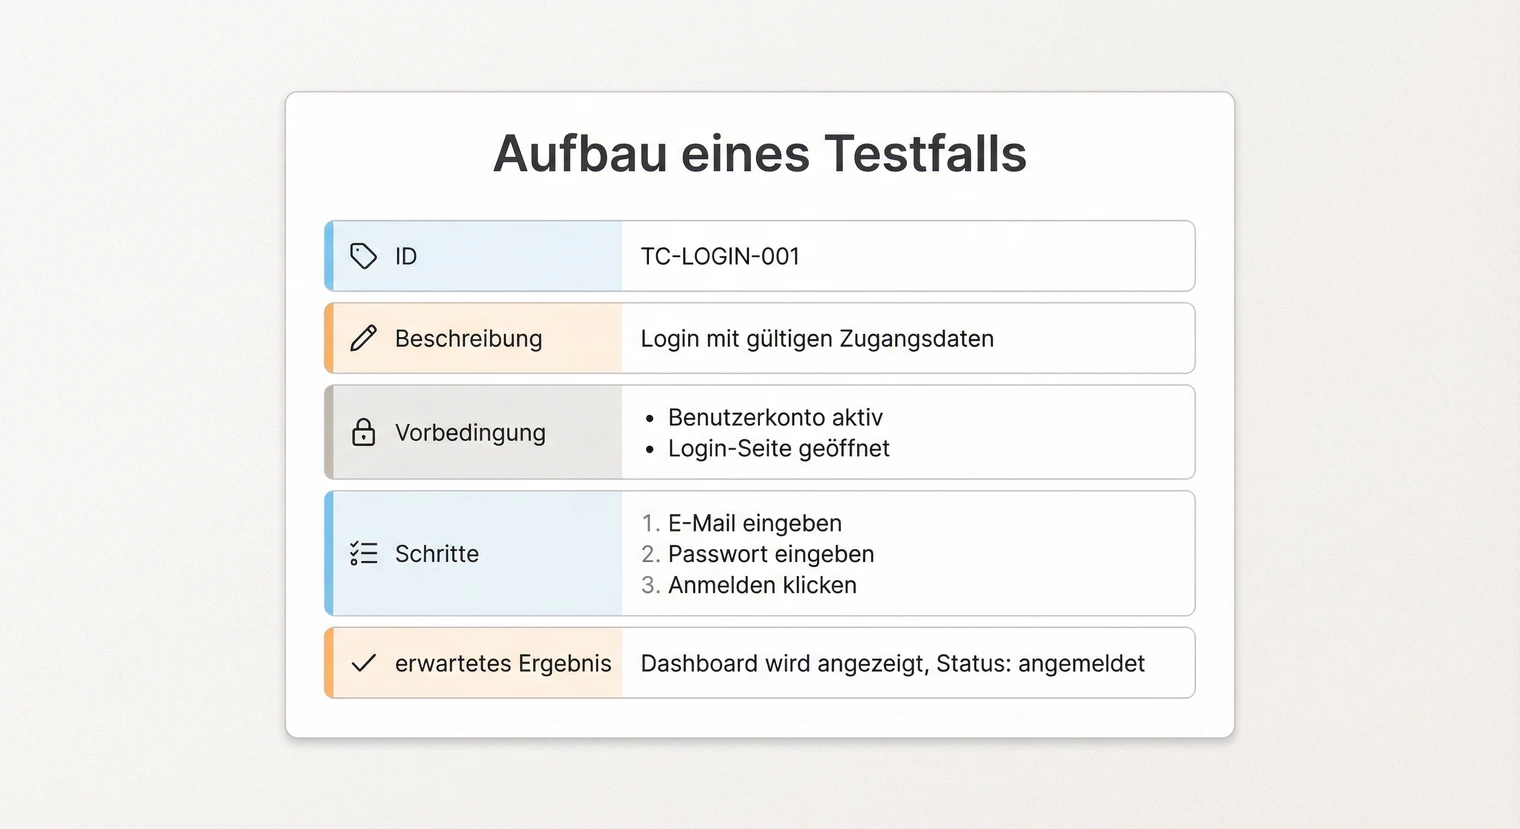Click the blue ID label cell
The height and width of the screenshot is (829, 1520).
click(470, 256)
